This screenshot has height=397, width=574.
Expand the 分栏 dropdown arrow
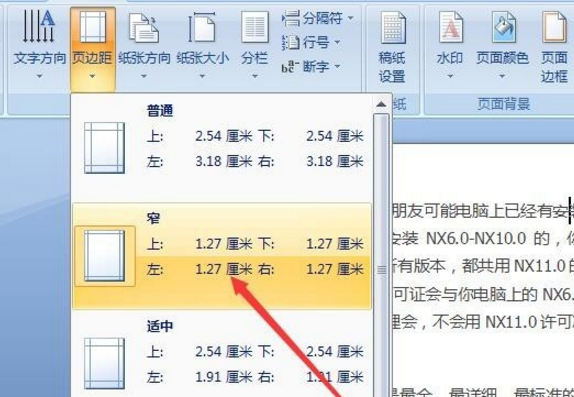tap(255, 76)
